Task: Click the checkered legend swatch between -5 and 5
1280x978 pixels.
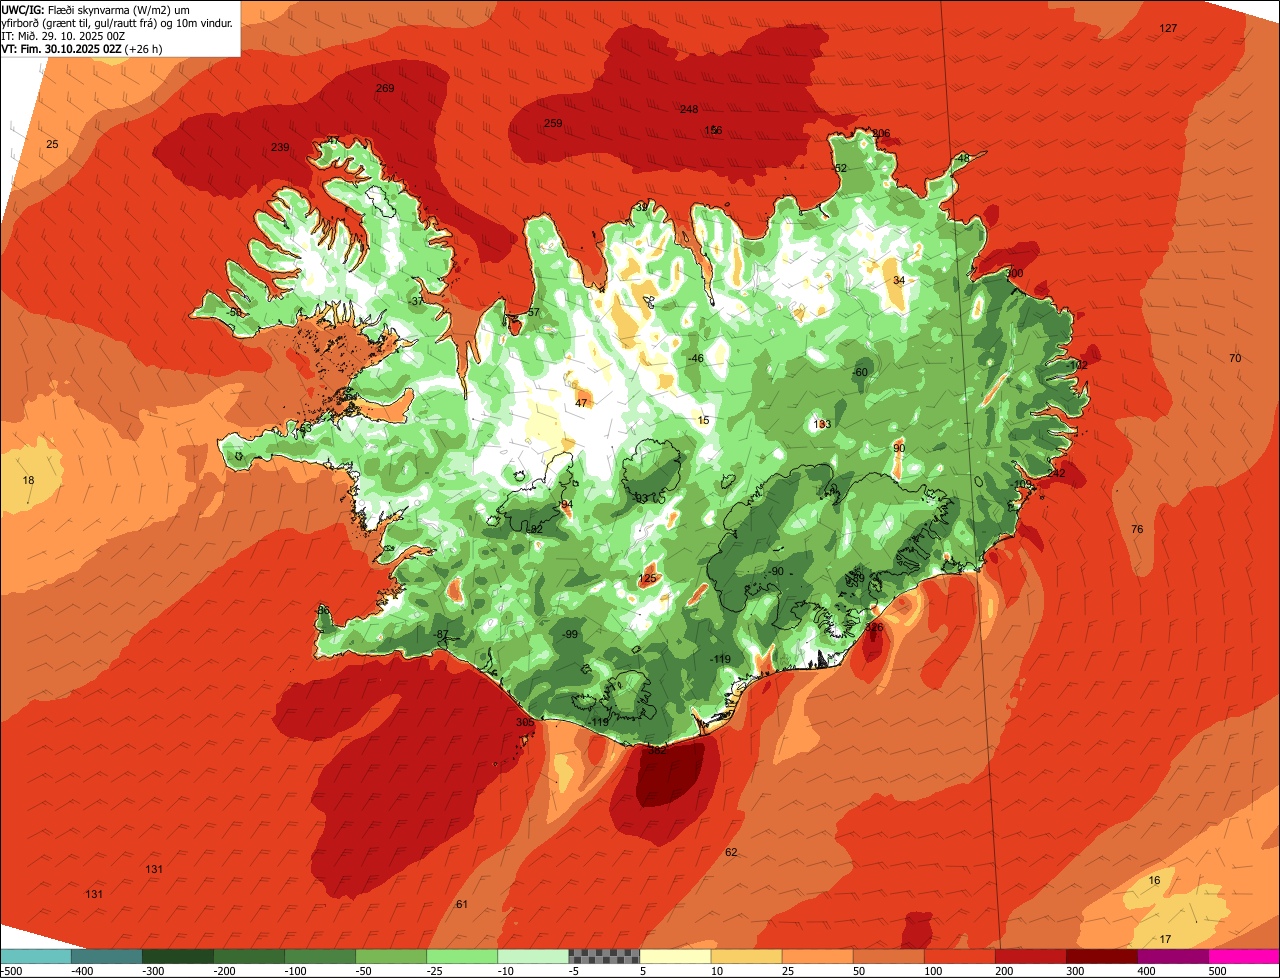Action: [603, 956]
